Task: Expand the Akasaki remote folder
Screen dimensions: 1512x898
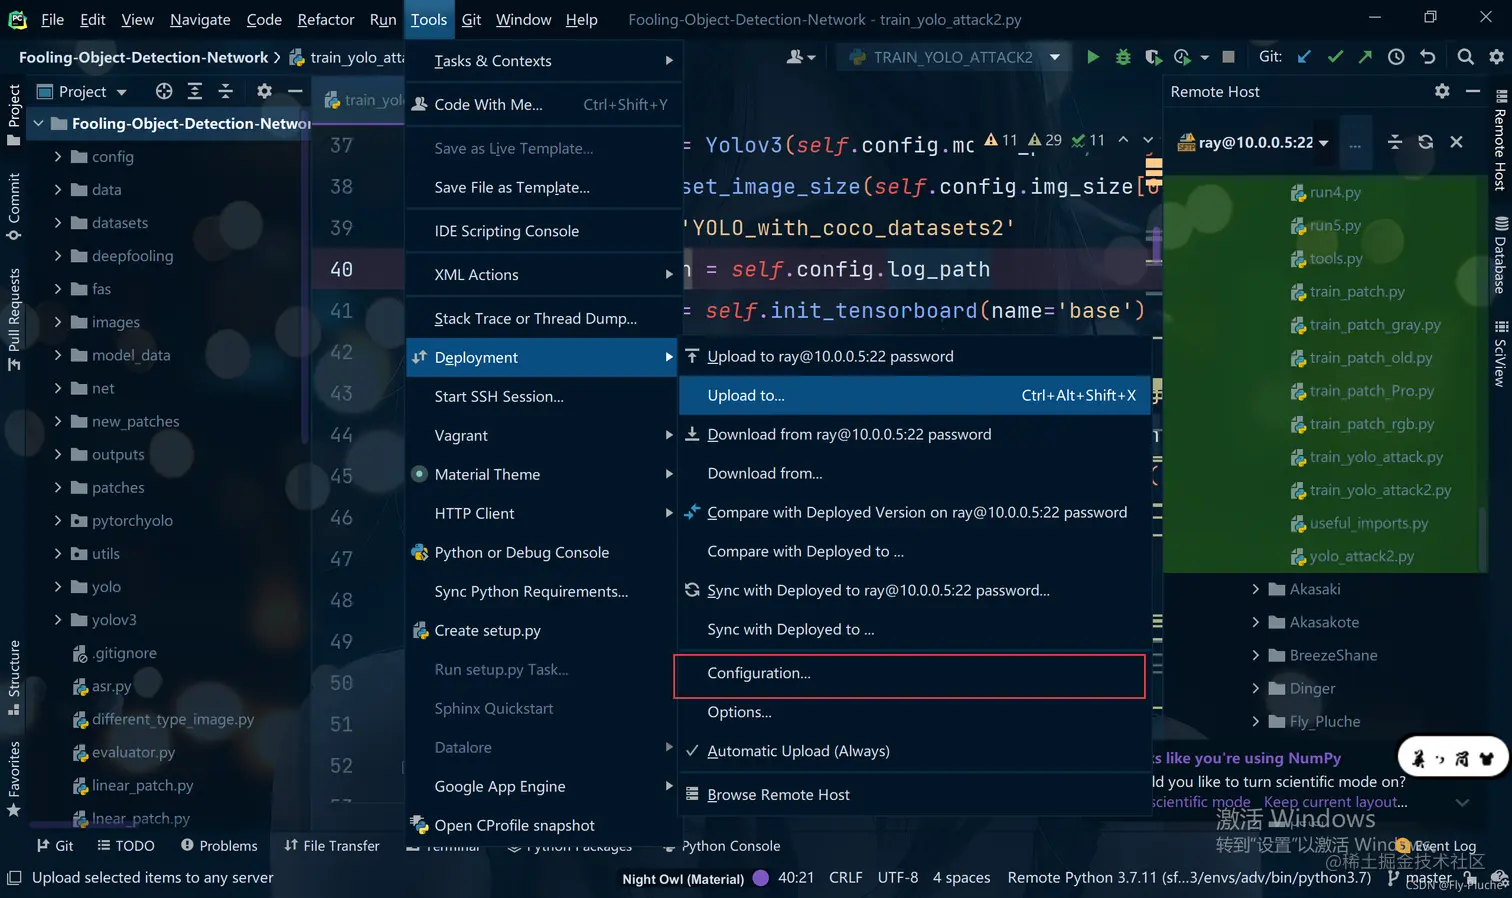Action: click(1256, 590)
